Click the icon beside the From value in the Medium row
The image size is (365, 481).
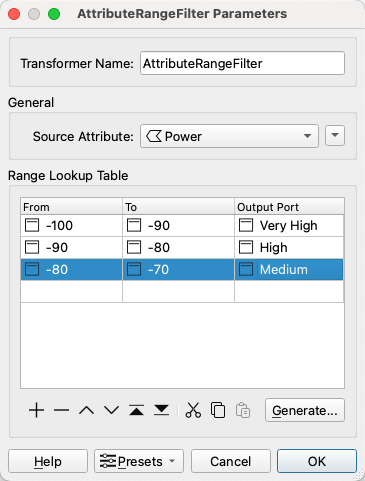[32, 269]
